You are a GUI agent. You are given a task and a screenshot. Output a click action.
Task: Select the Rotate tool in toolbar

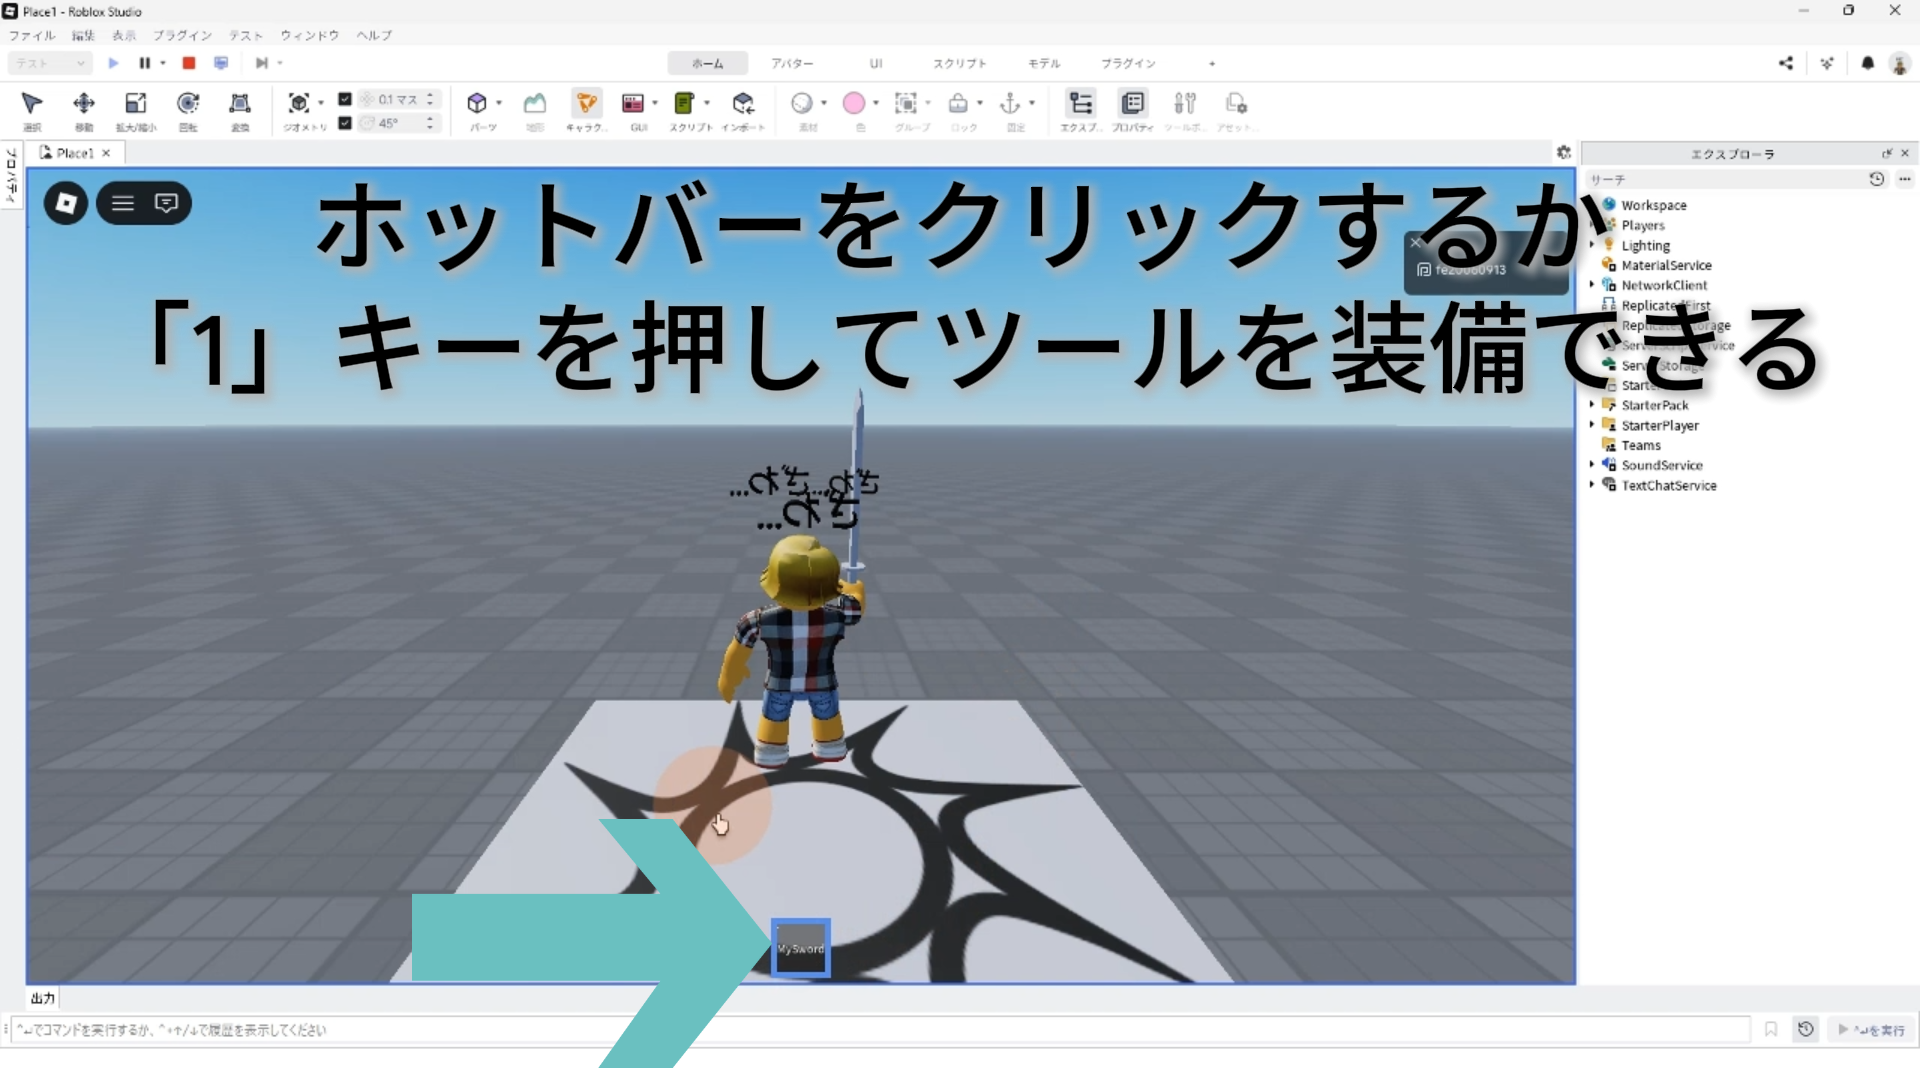point(188,104)
